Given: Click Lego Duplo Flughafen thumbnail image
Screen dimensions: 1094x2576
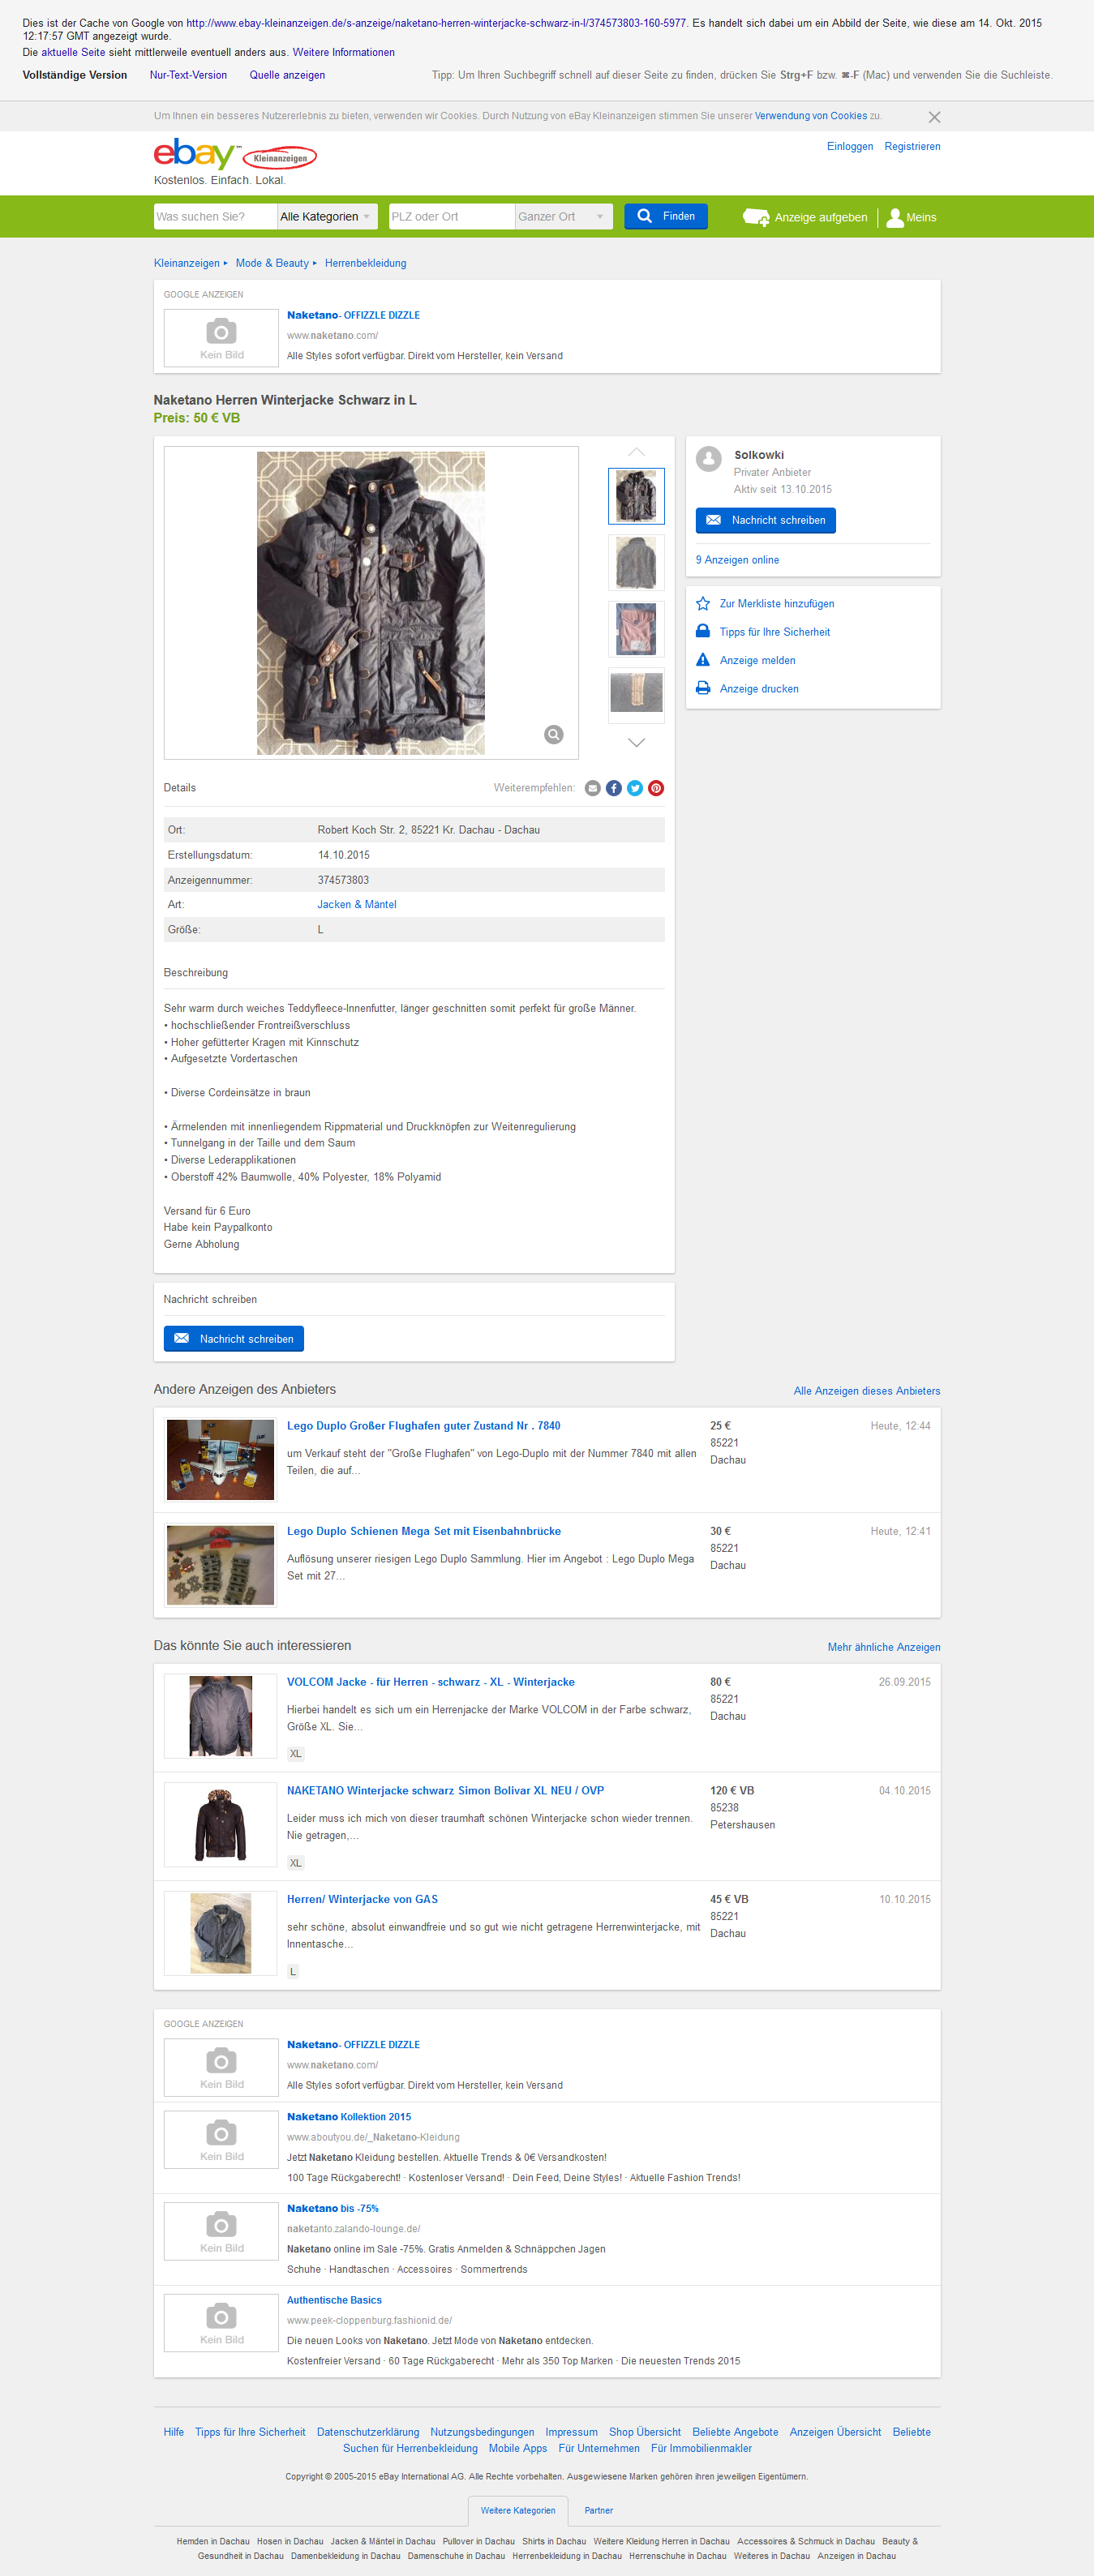Looking at the screenshot, I should (x=220, y=1459).
